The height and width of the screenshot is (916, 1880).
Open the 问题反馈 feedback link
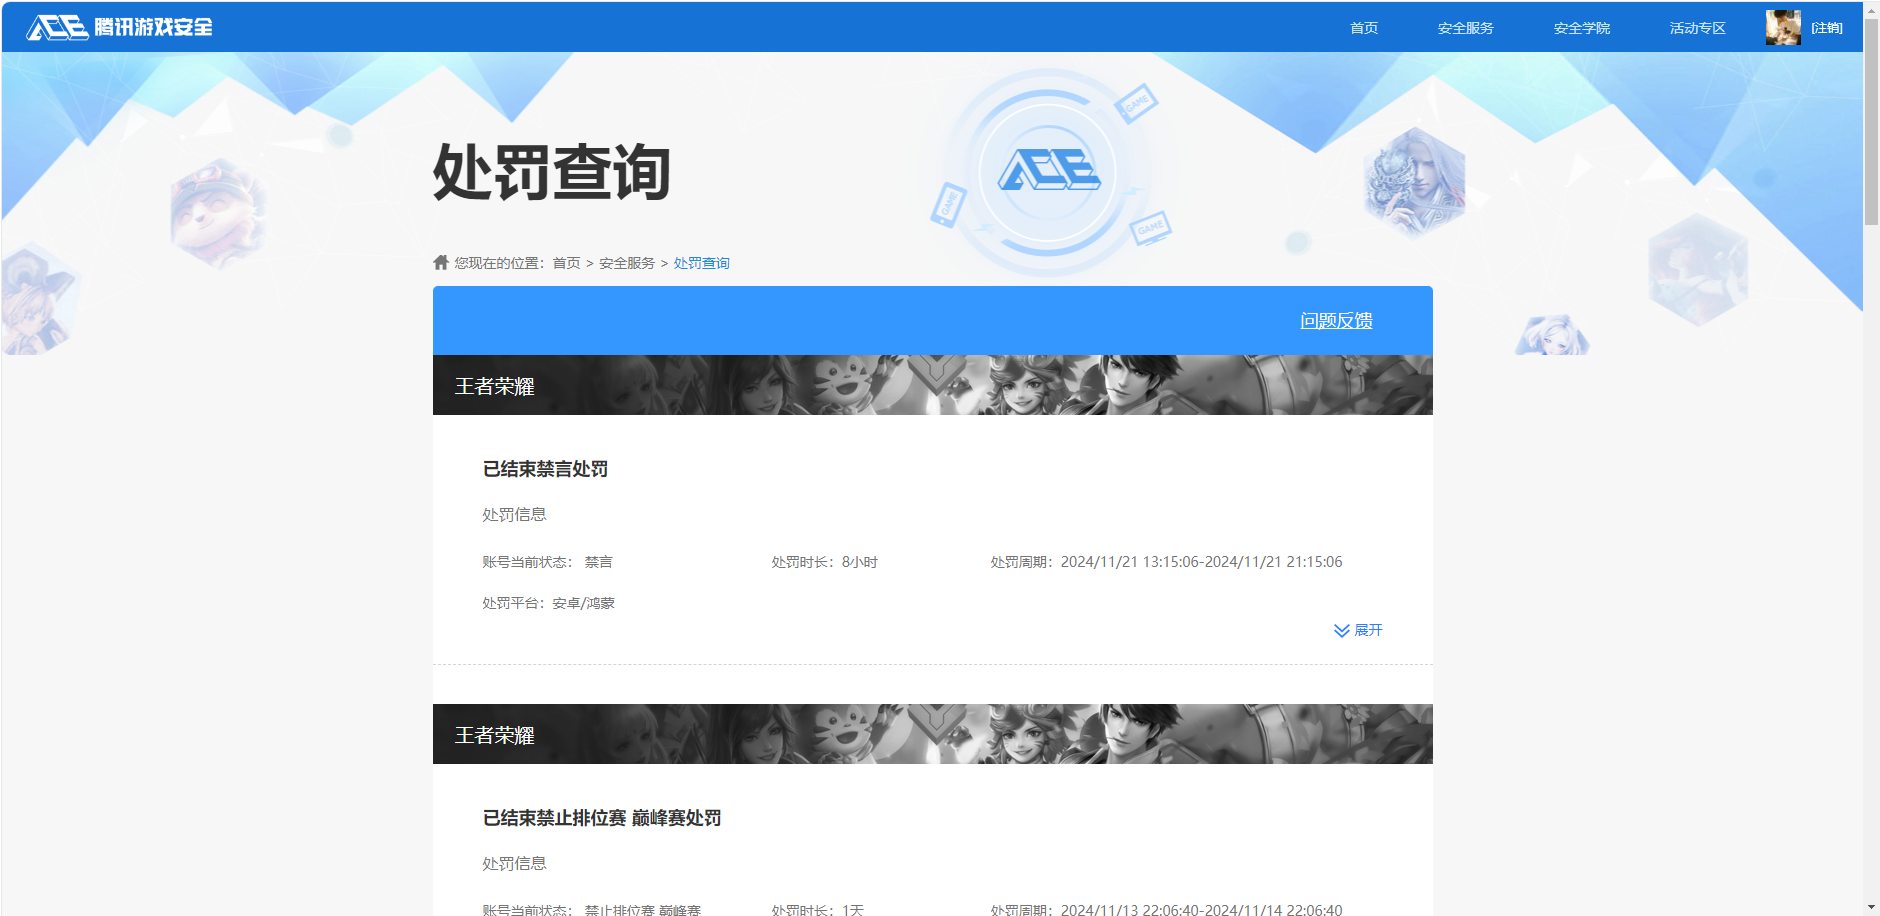click(1336, 321)
